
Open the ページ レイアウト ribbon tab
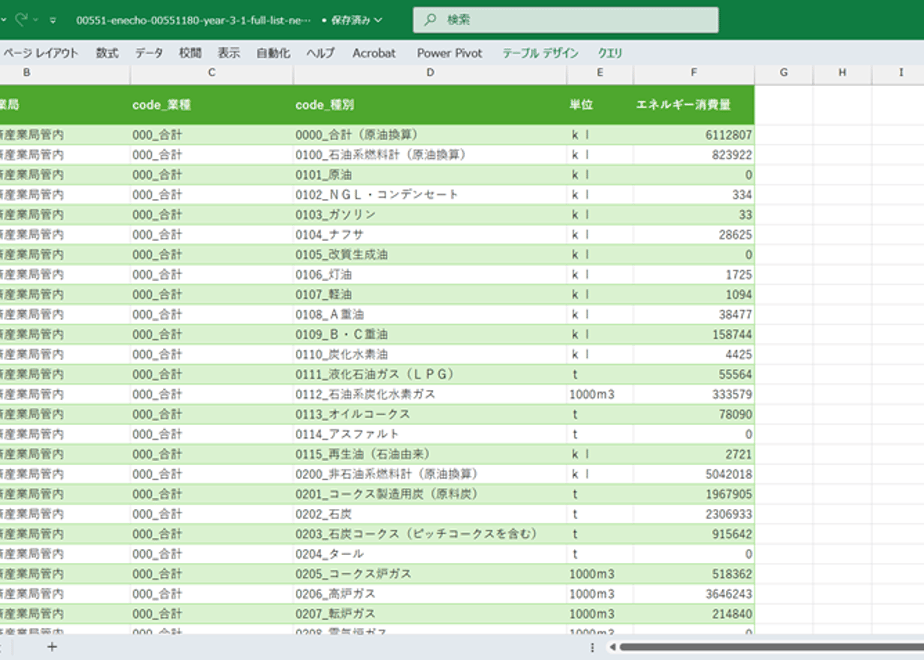[x=41, y=53]
